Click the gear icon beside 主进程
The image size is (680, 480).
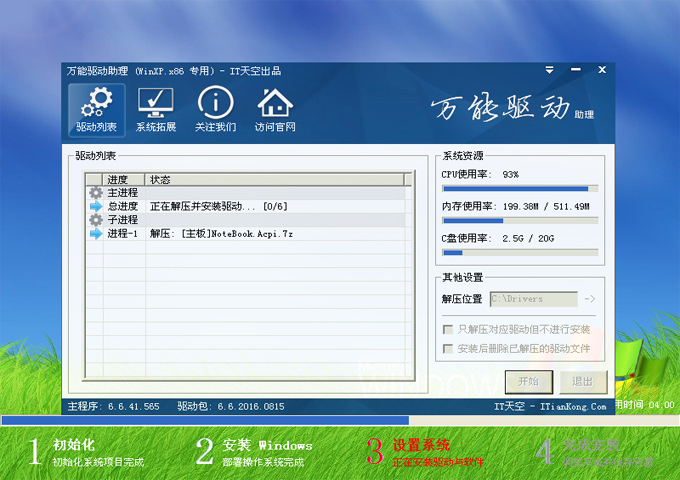click(95, 193)
